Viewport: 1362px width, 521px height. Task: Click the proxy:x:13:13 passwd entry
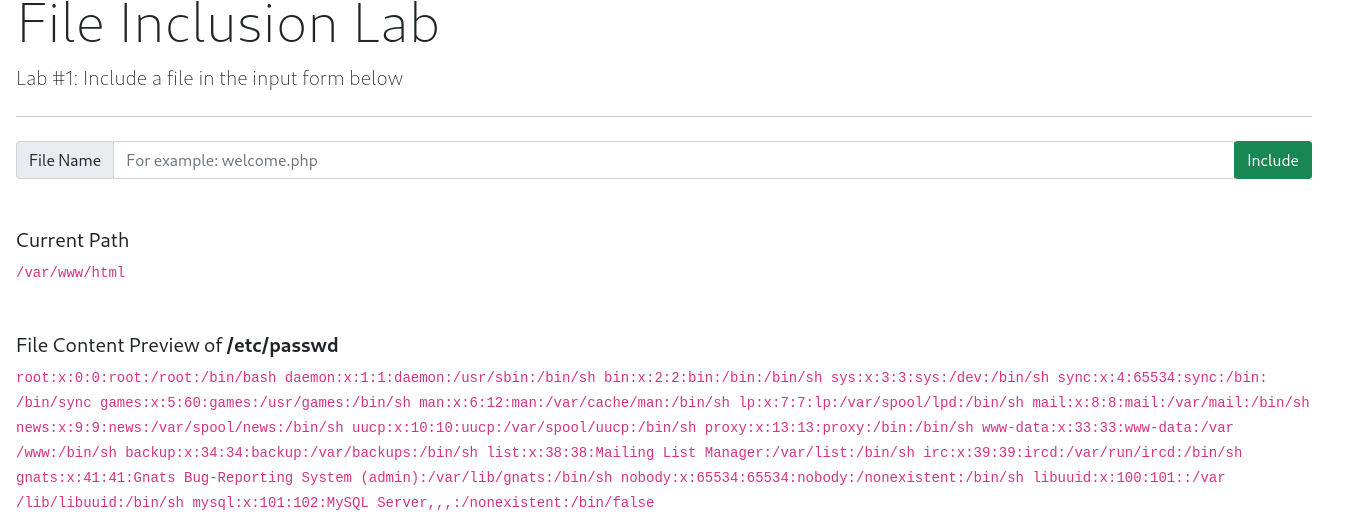coord(839,428)
